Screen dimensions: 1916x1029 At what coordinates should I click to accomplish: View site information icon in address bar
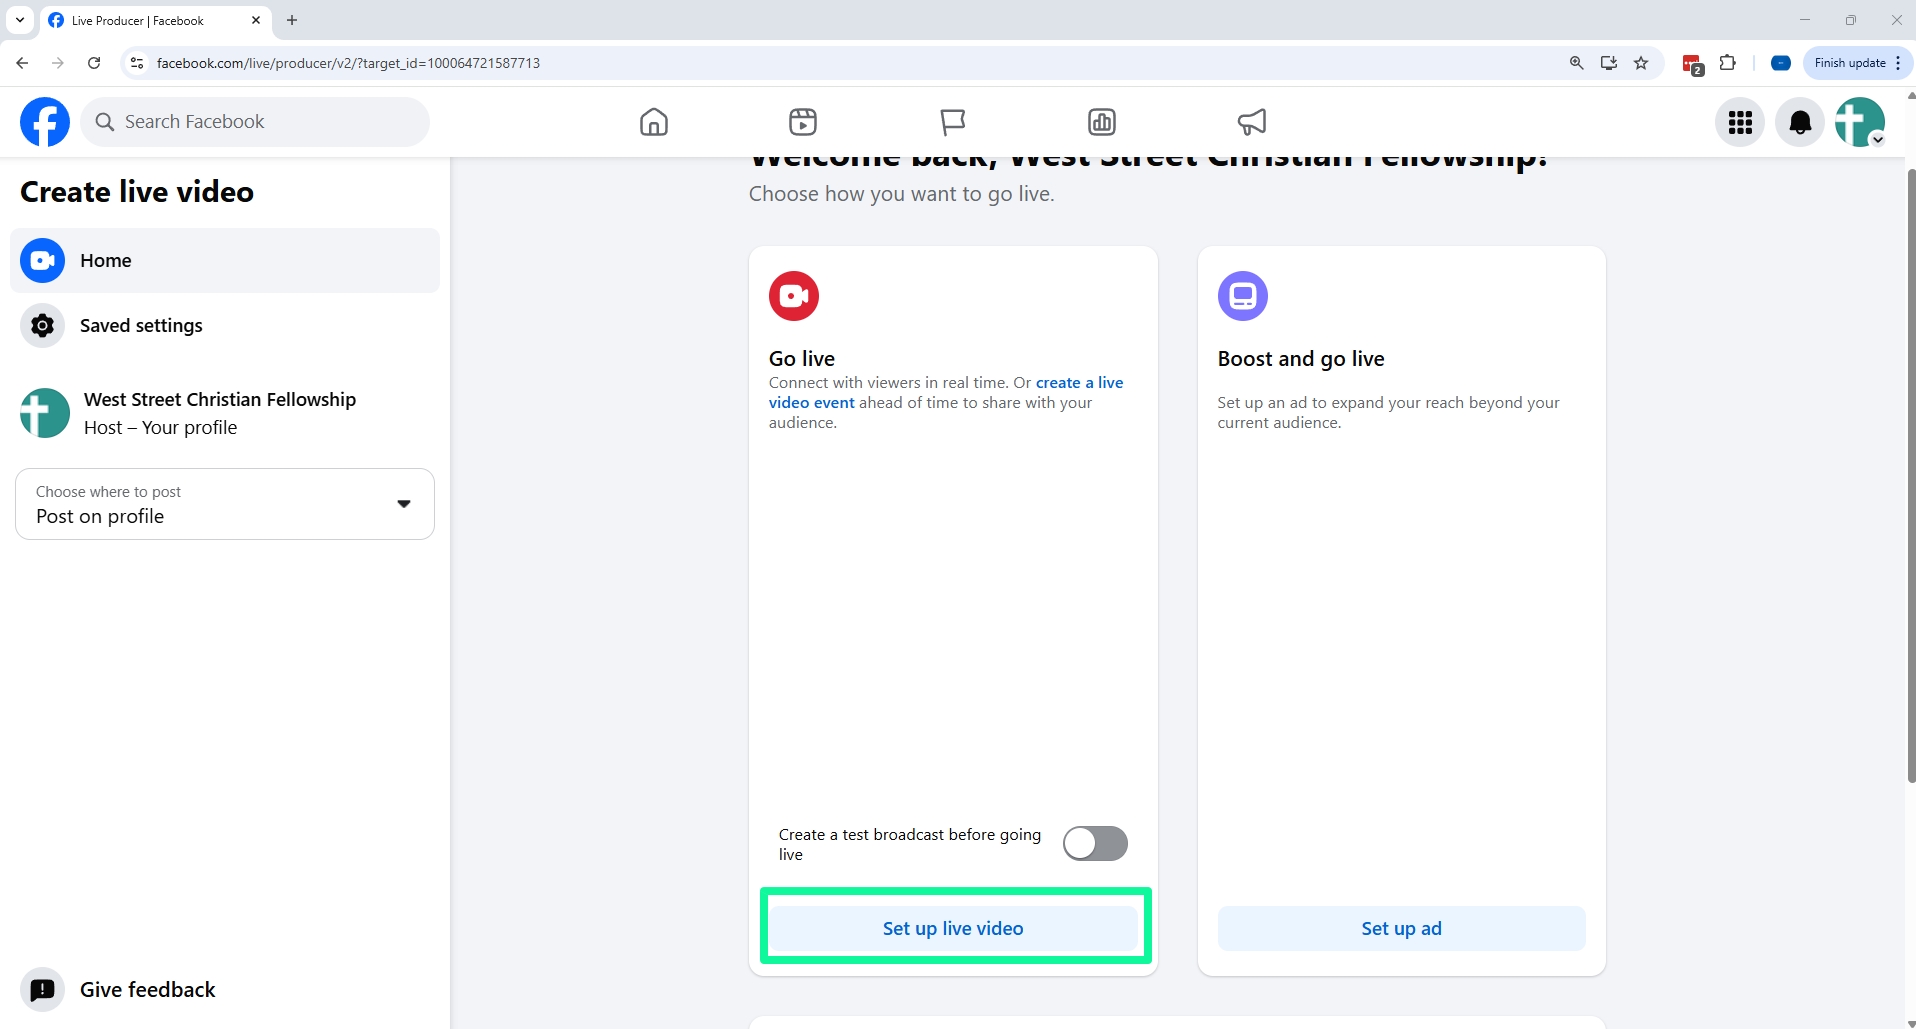tap(137, 63)
